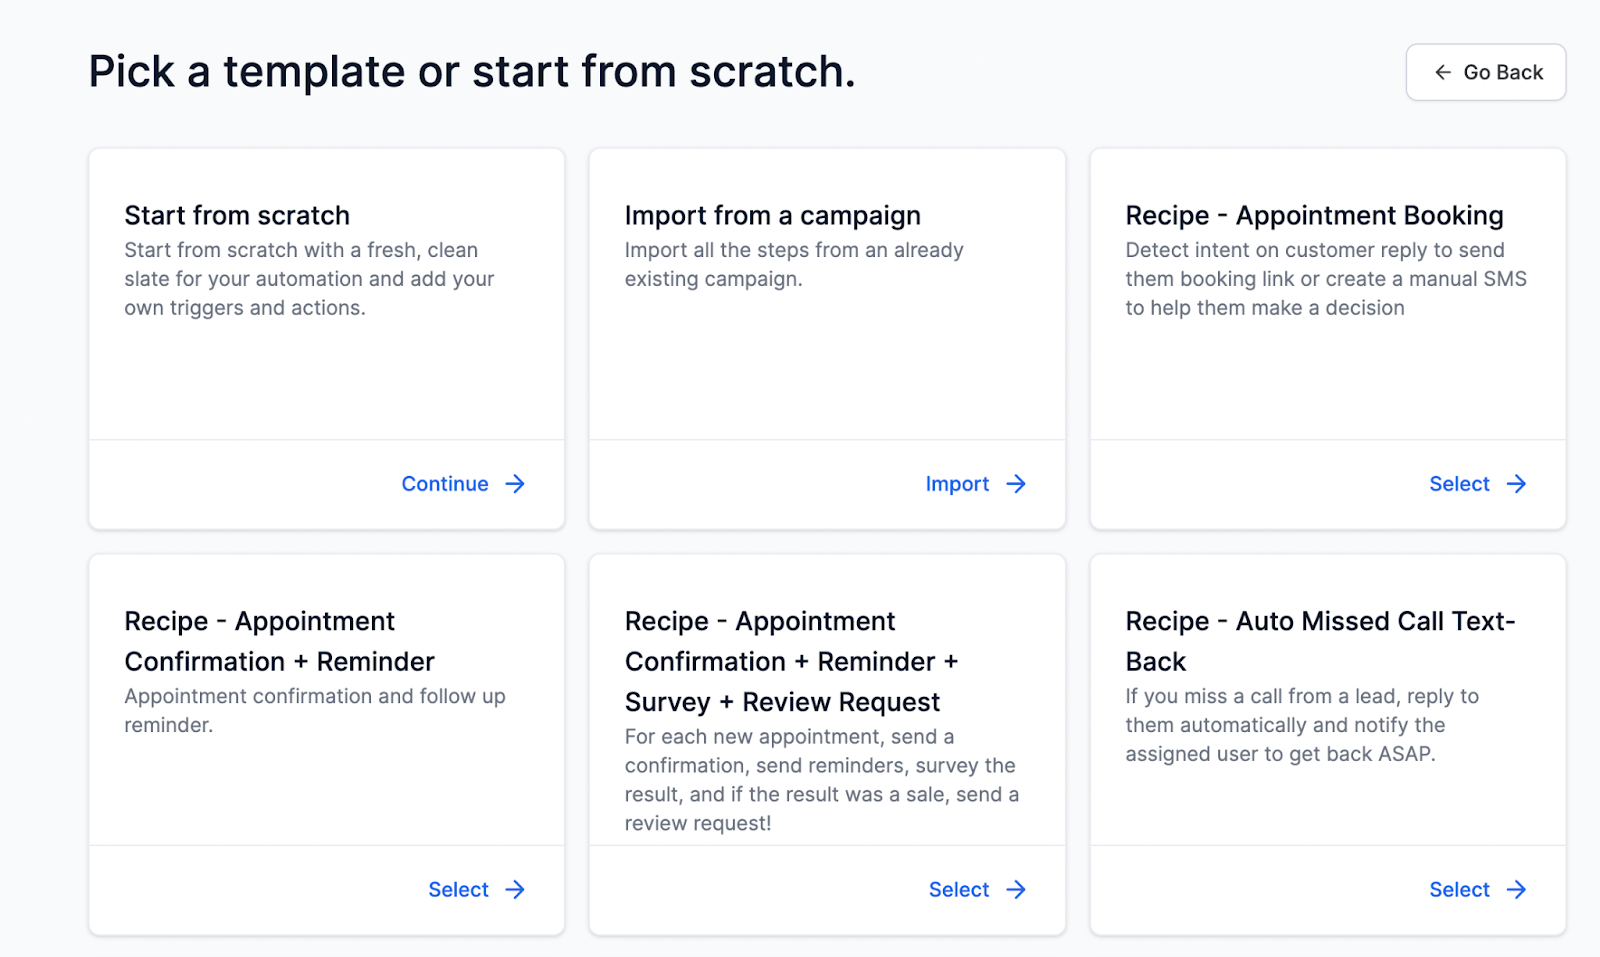Select the Appointment Confirmation + Reminder recipe
1600x957 pixels.
[x=458, y=890]
